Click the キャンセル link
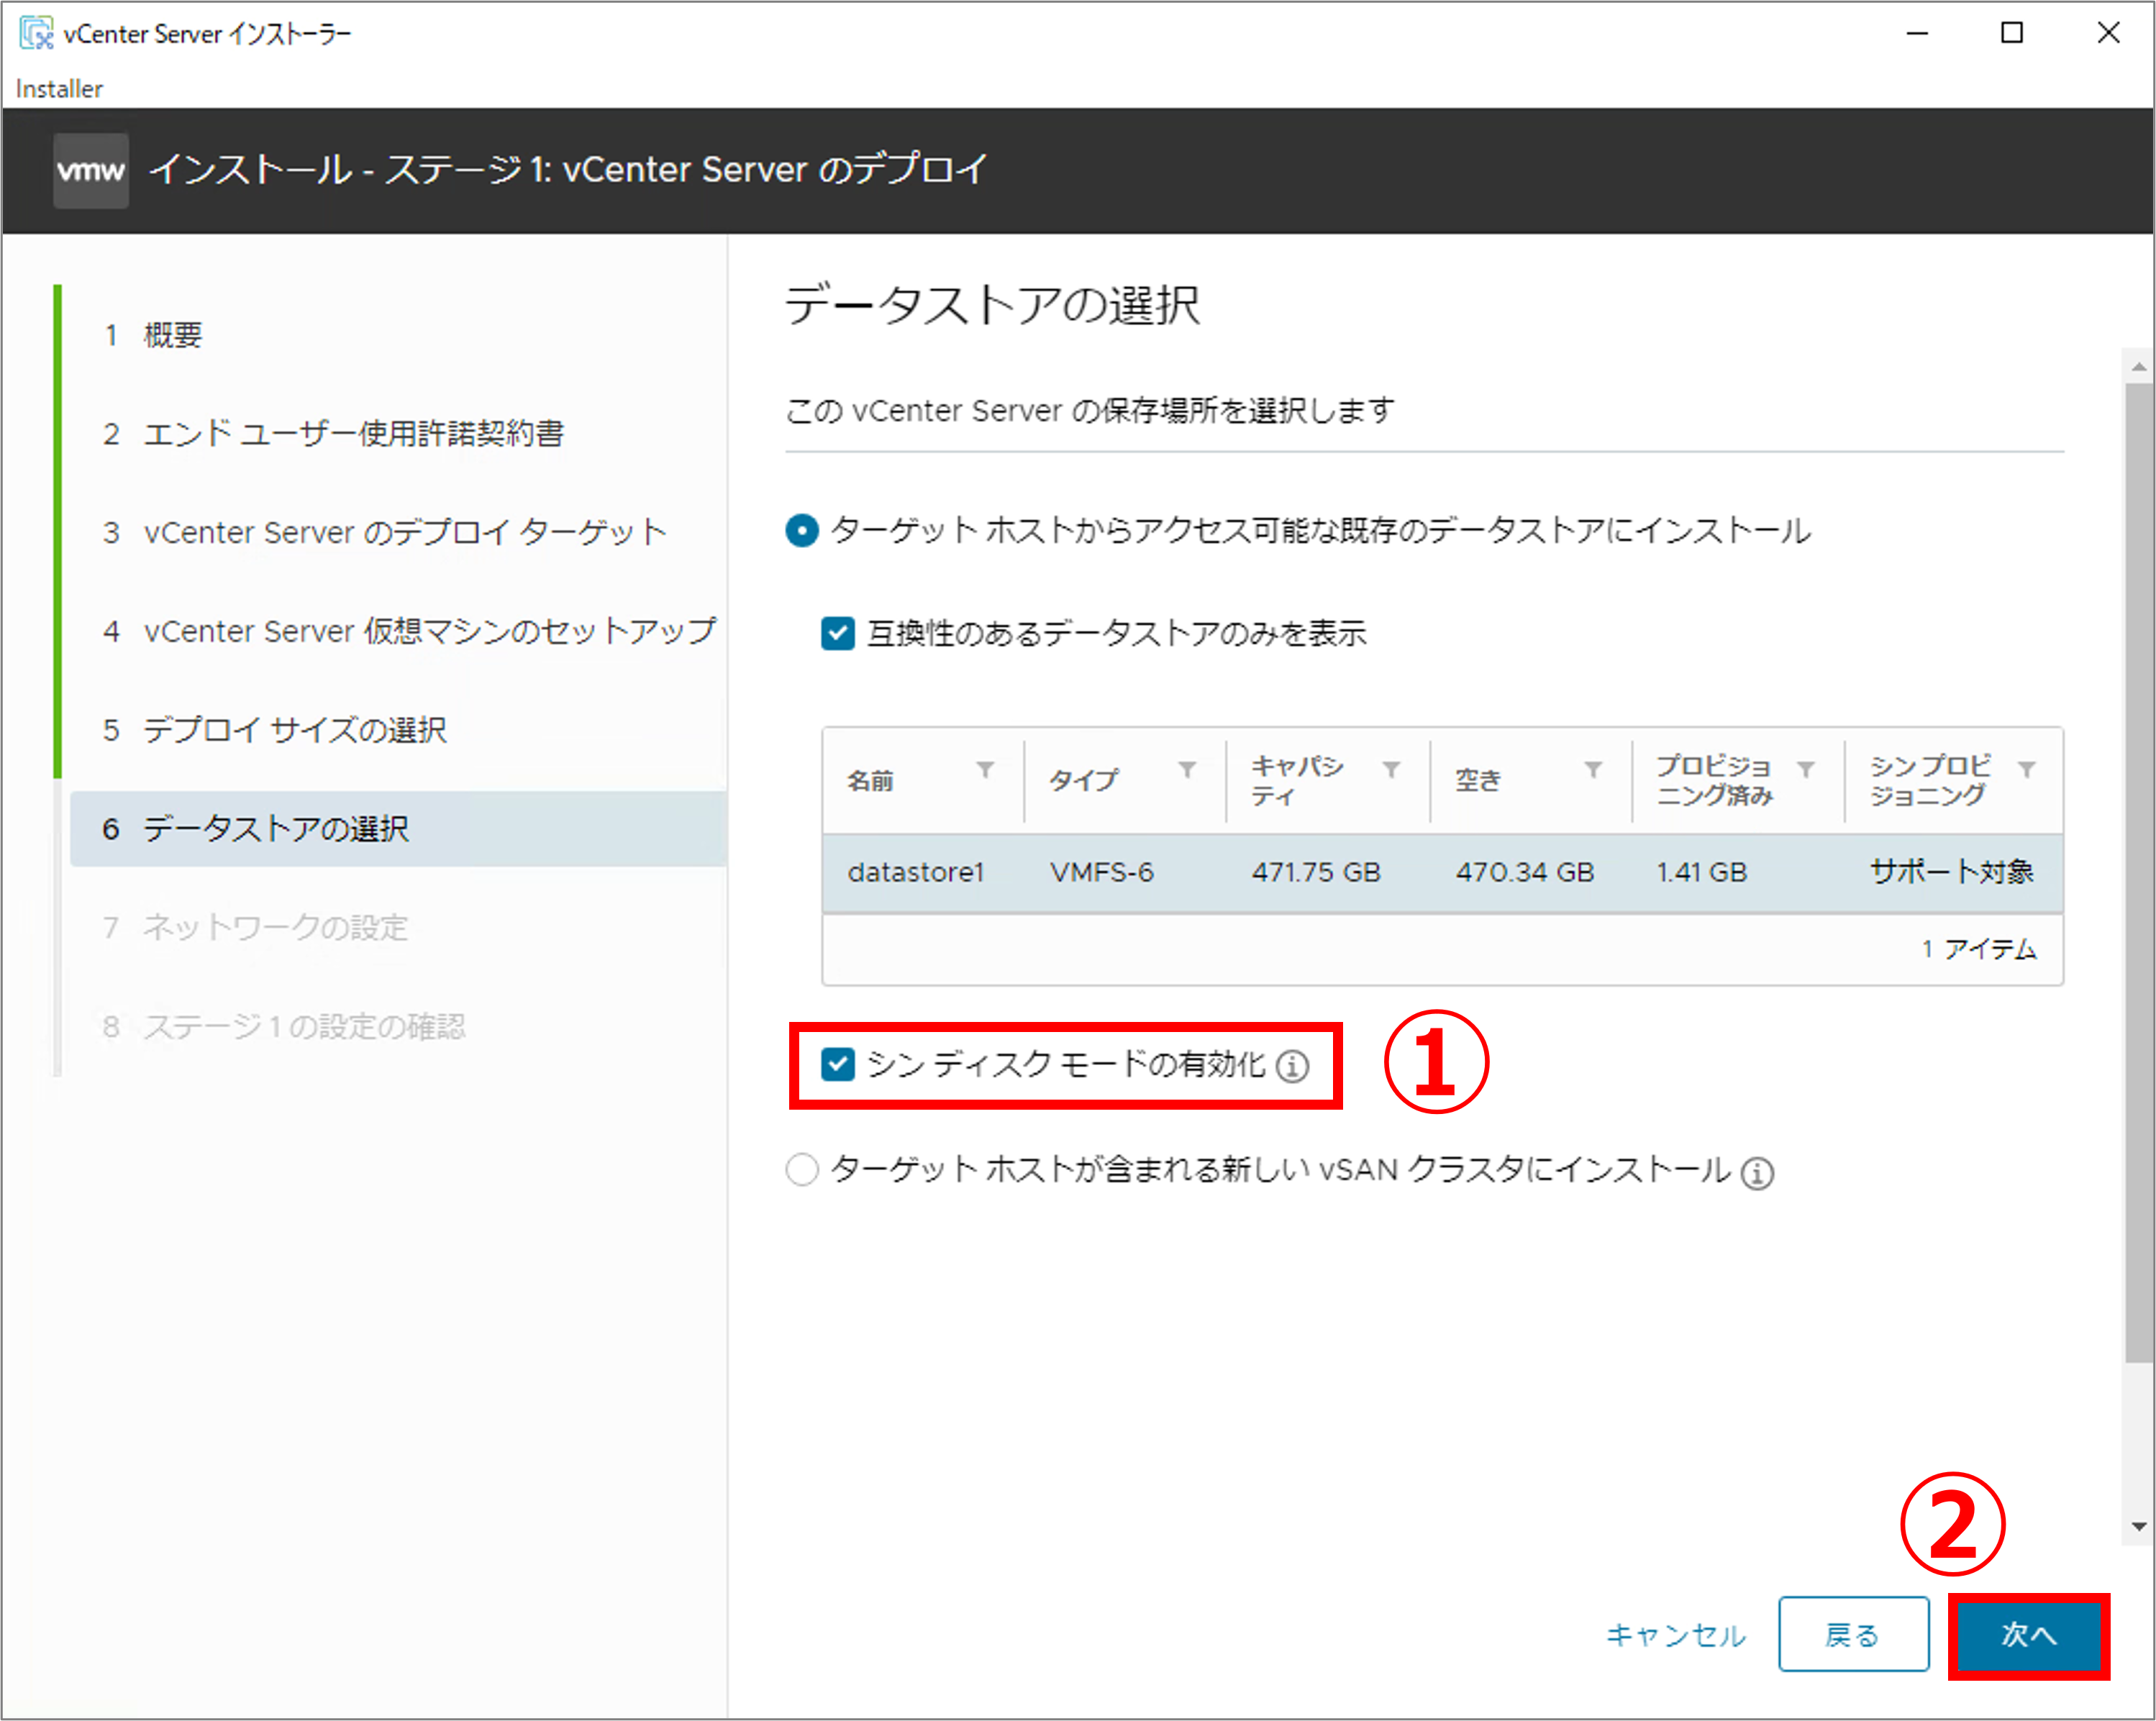 pyautogui.click(x=1676, y=1635)
